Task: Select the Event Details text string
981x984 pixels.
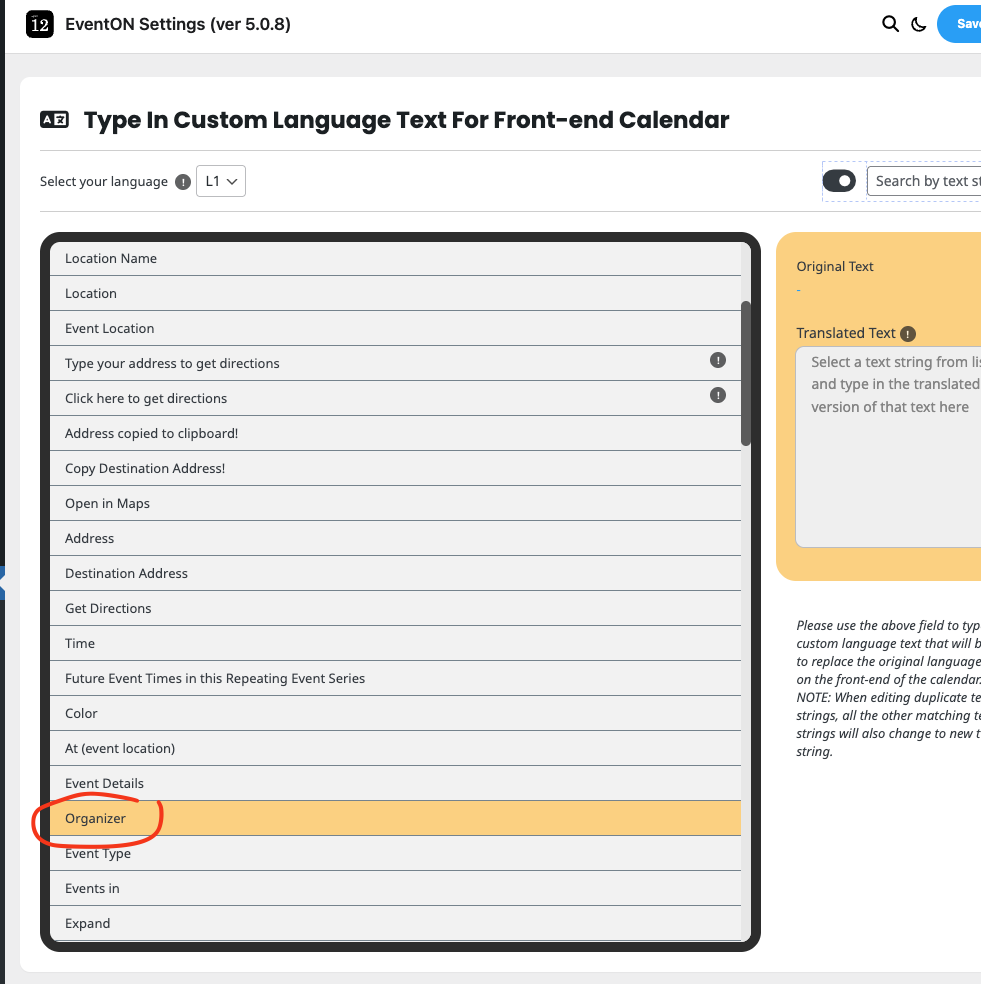Action: click(x=104, y=783)
